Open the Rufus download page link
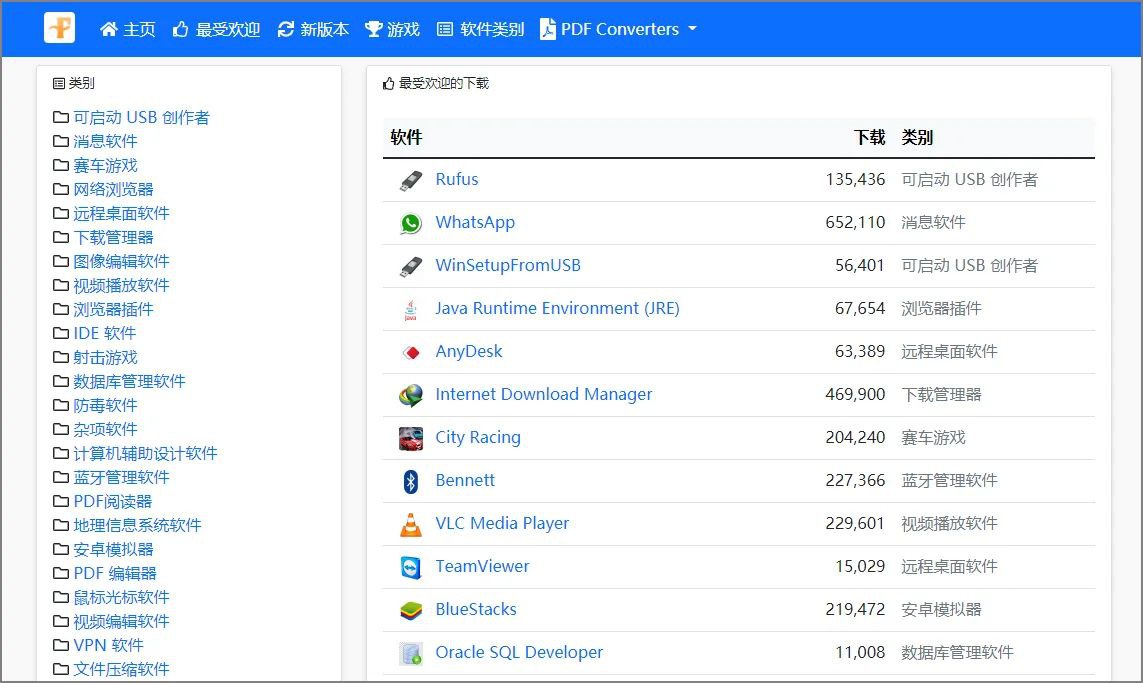Image resolution: width=1143 pixels, height=683 pixels. click(457, 180)
